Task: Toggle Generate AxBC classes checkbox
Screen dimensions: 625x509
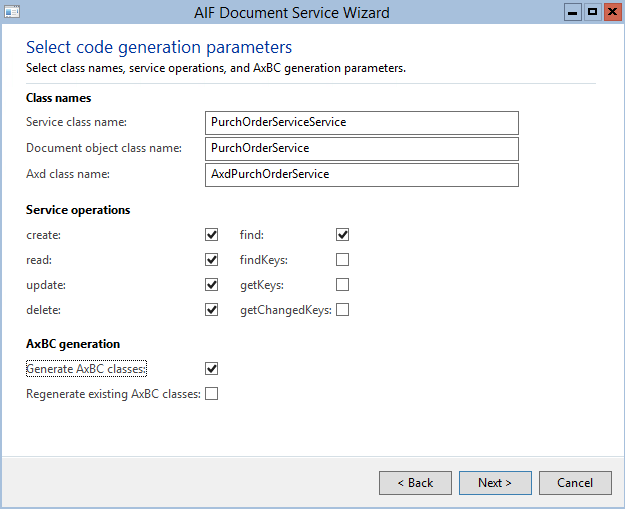Action: [x=211, y=369]
